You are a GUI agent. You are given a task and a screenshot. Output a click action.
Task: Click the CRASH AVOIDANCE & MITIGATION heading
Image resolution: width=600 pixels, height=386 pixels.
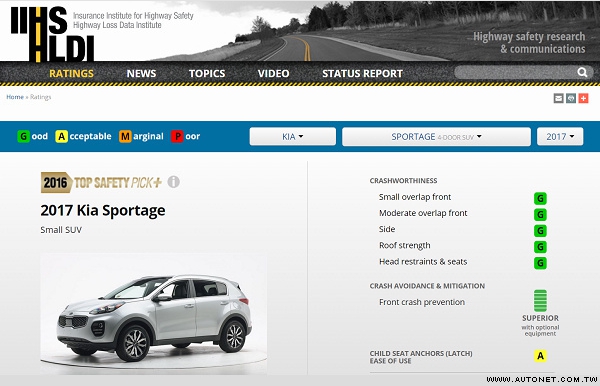coord(427,286)
